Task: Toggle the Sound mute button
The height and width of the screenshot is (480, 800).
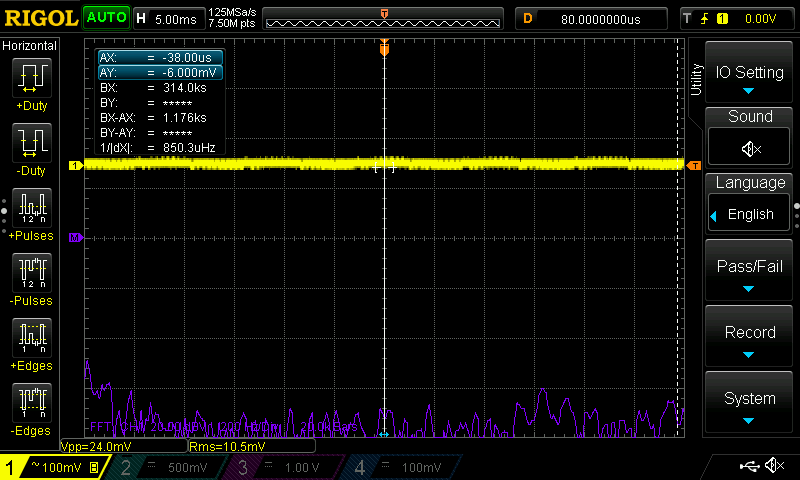Action: 750,148
